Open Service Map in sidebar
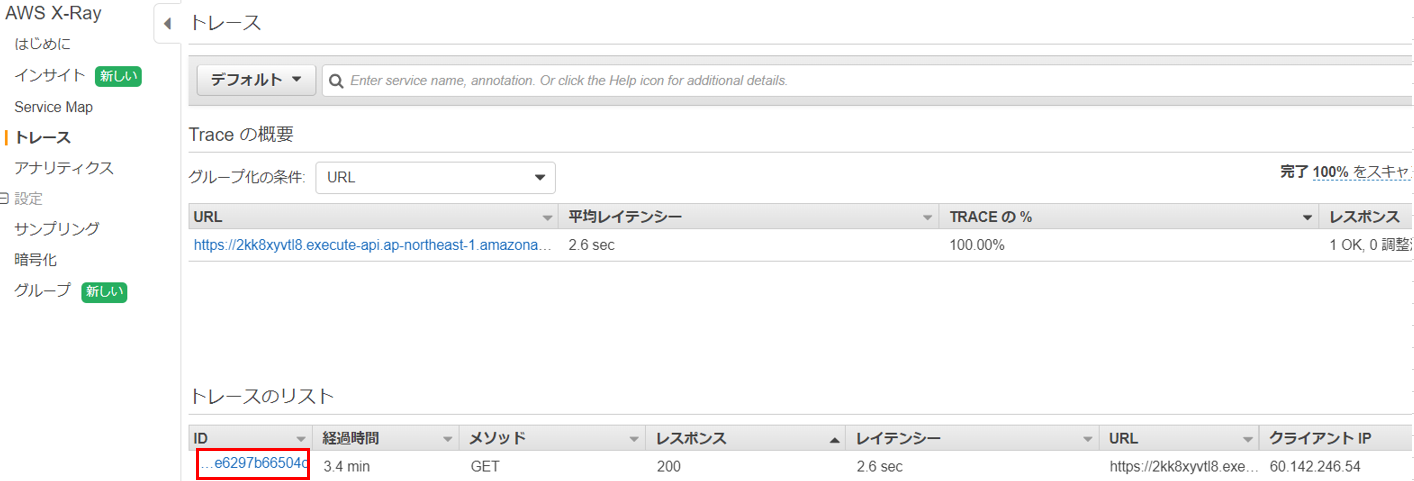The height and width of the screenshot is (481, 1414). 53,107
